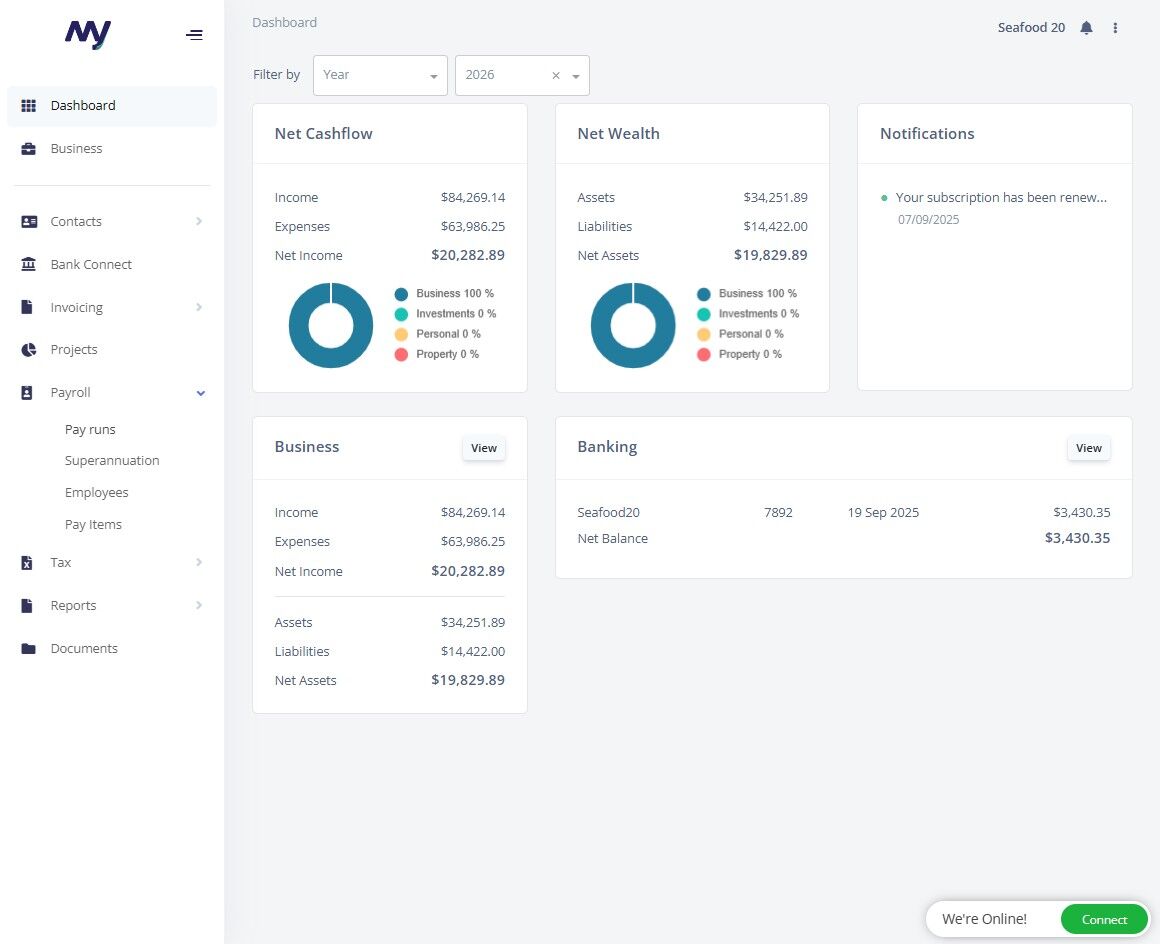The width and height of the screenshot is (1160, 944).
Task: Open the Year filter type dropdown
Action: (380, 75)
